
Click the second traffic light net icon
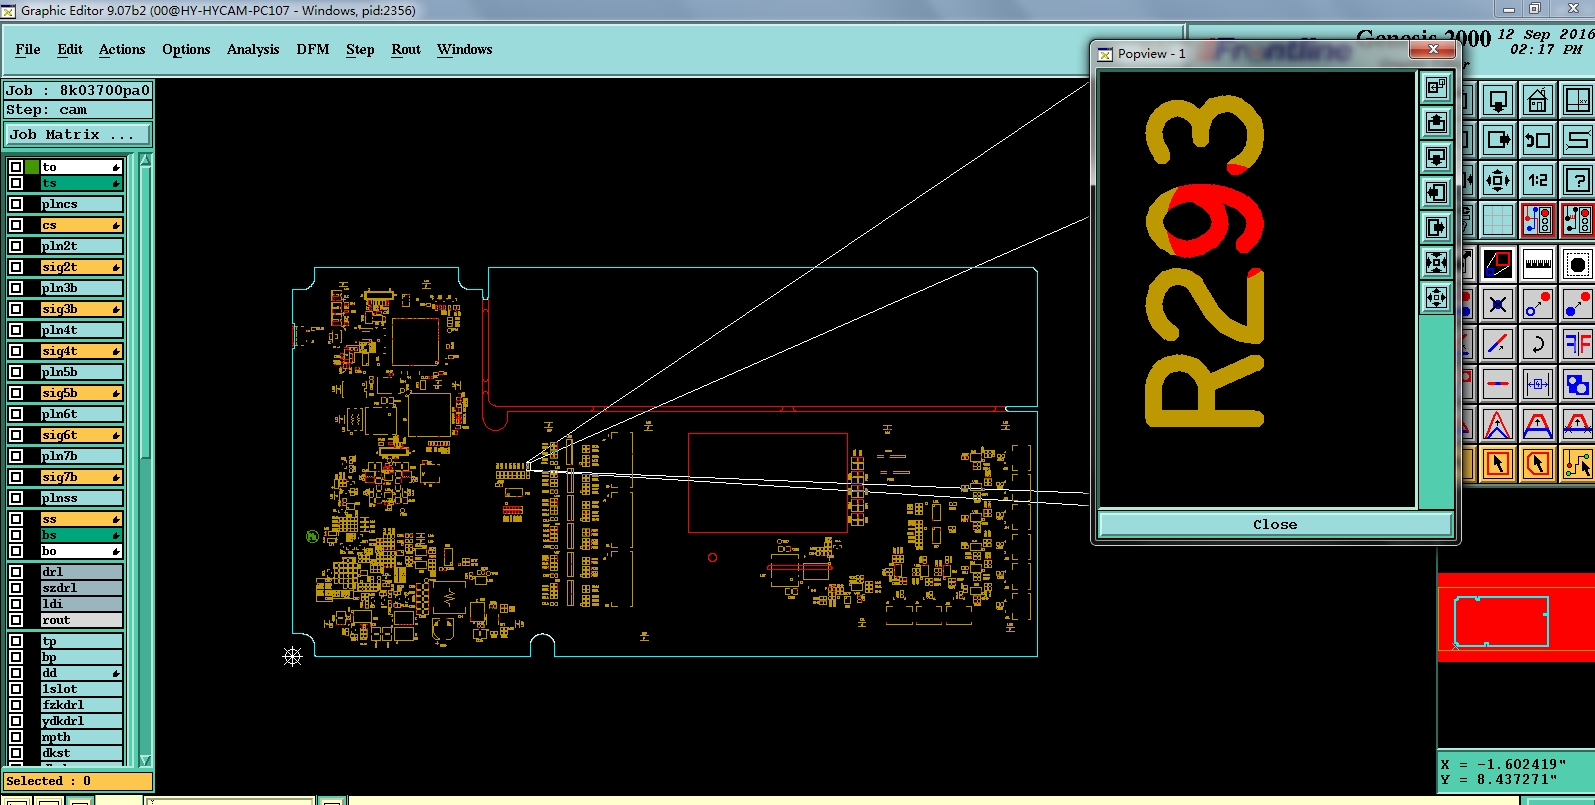(x=1577, y=220)
